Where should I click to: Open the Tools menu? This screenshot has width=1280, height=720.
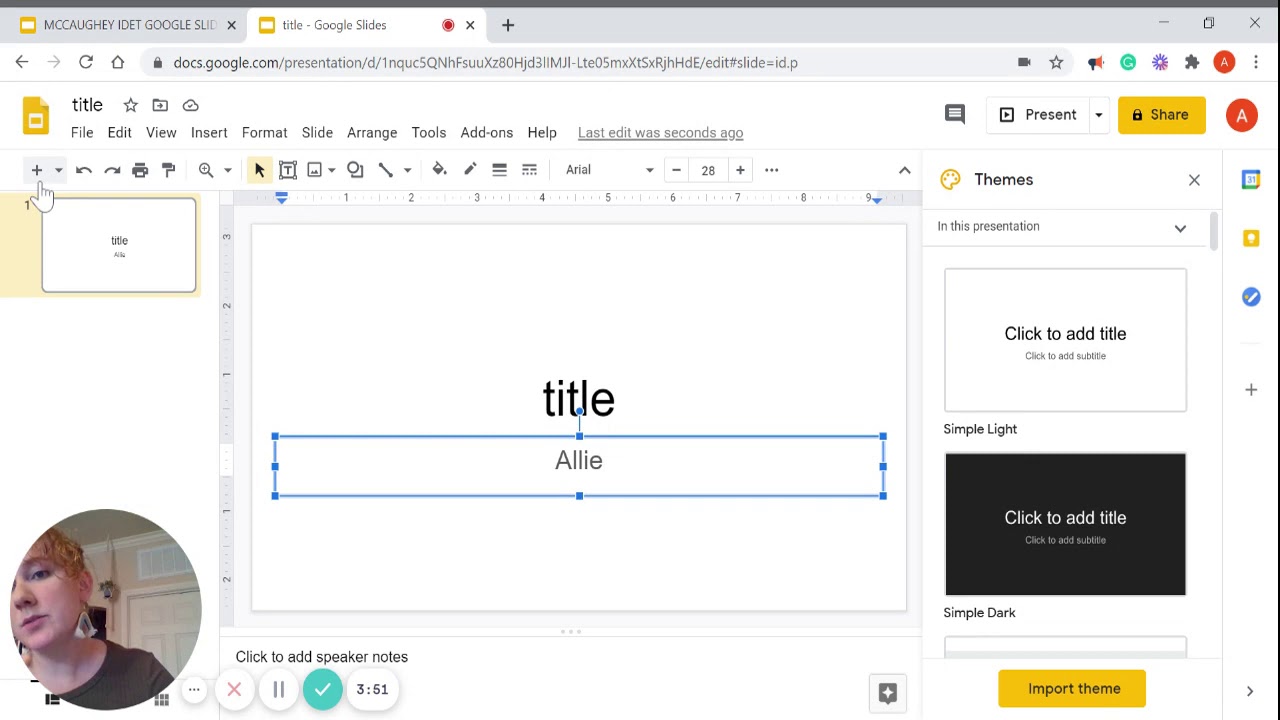(x=428, y=132)
